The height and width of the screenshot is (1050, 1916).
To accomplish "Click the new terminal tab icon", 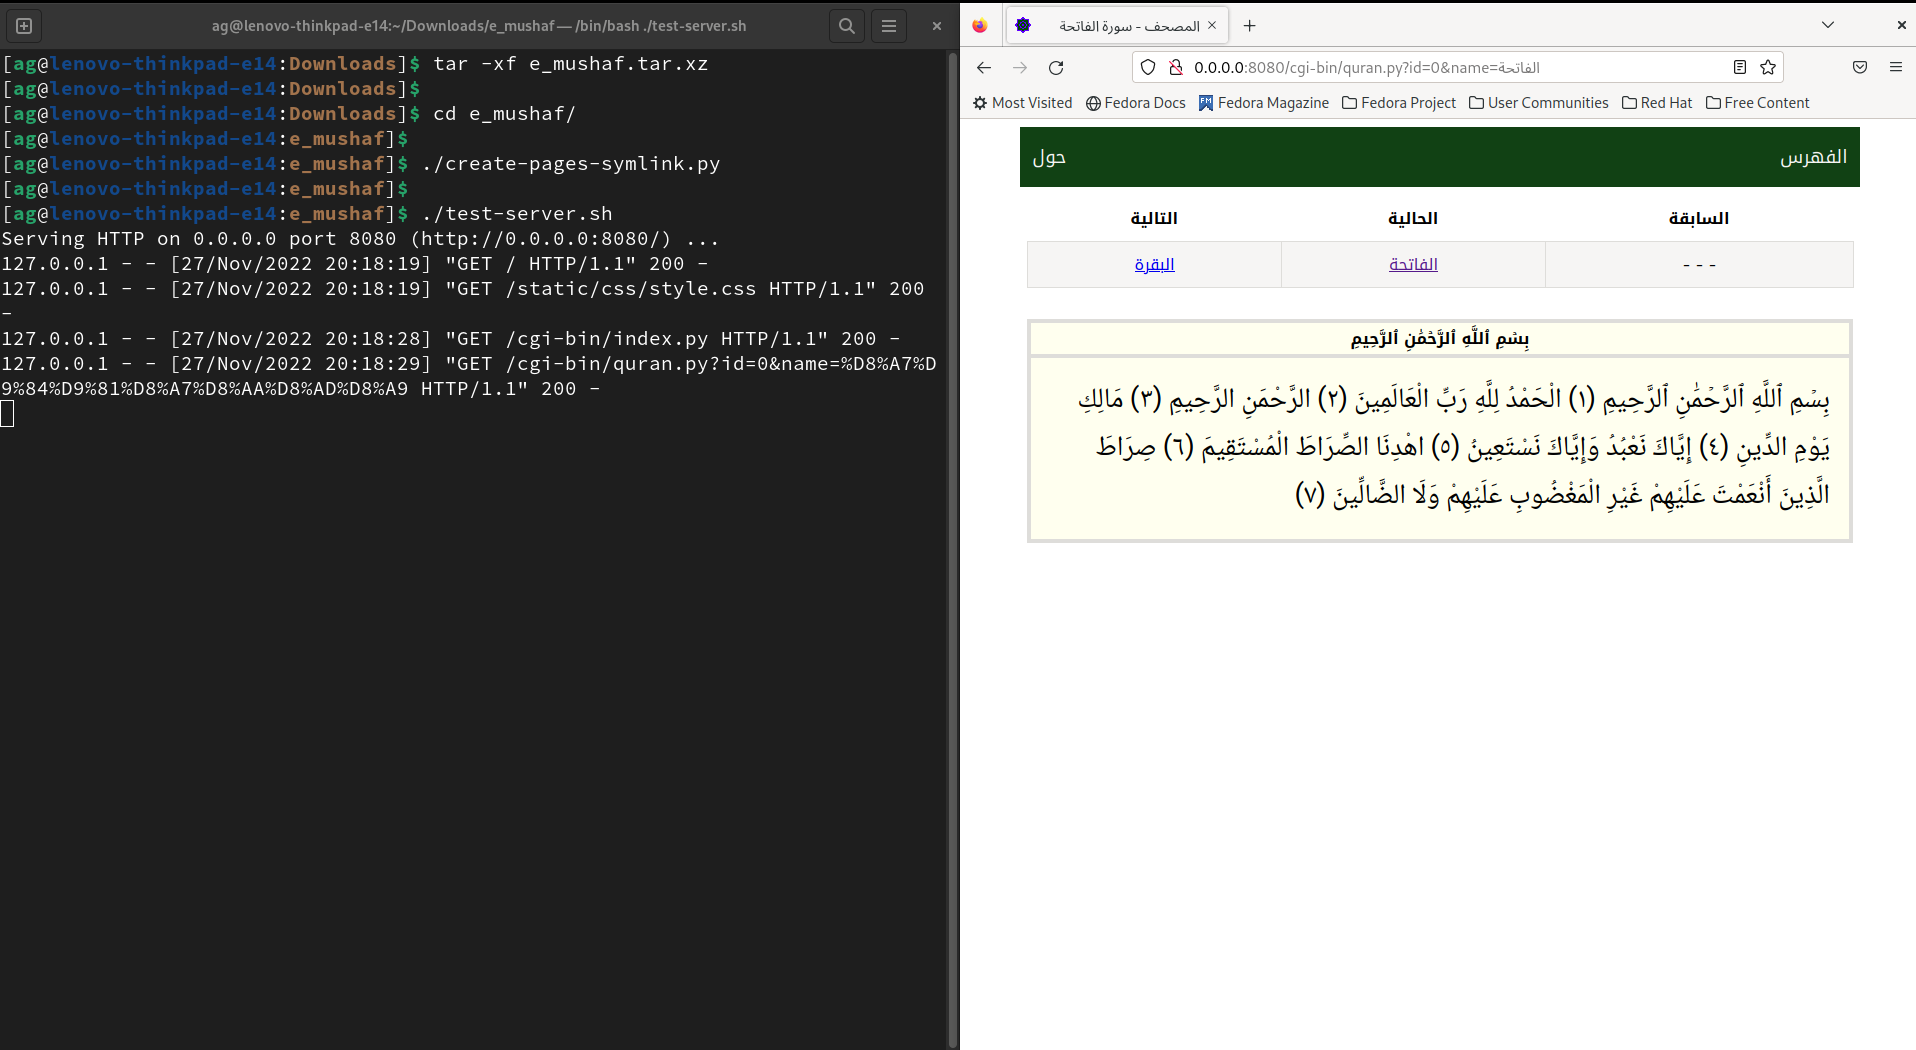I will [x=24, y=26].
